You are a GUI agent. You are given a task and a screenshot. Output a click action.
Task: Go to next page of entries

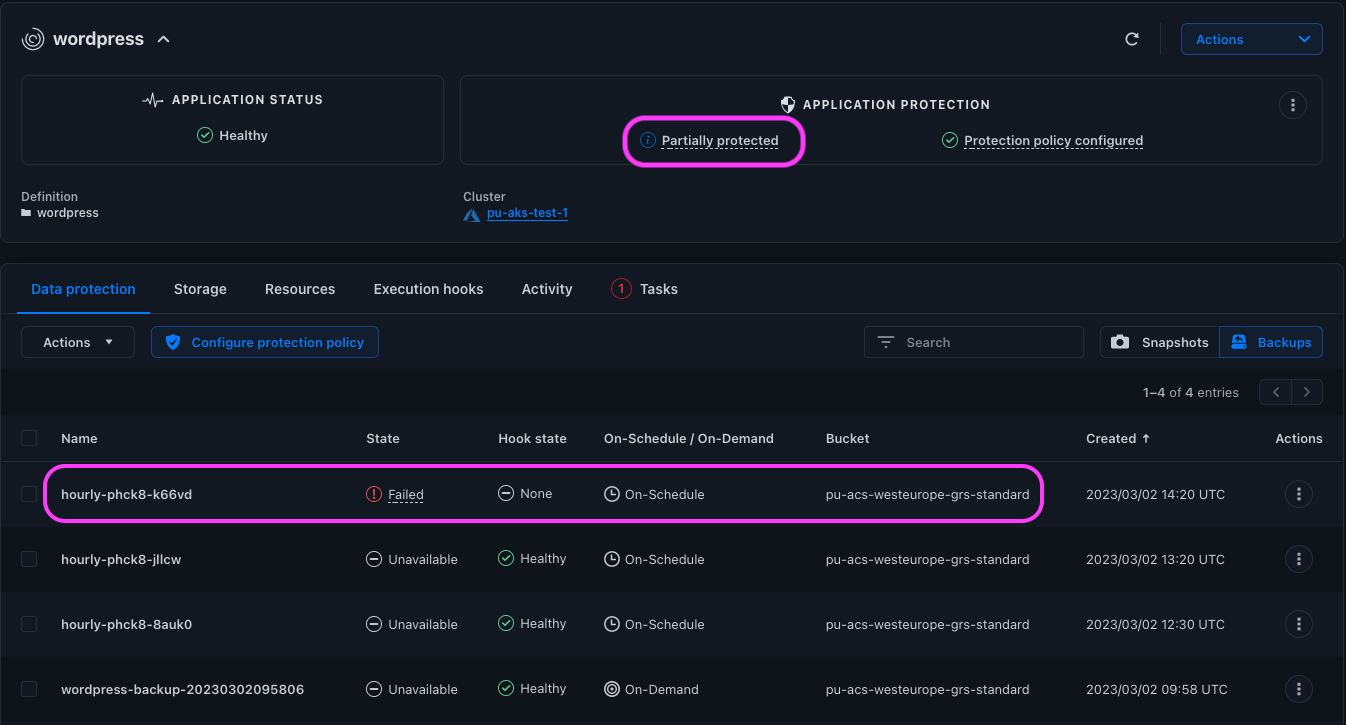click(1307, 392)
